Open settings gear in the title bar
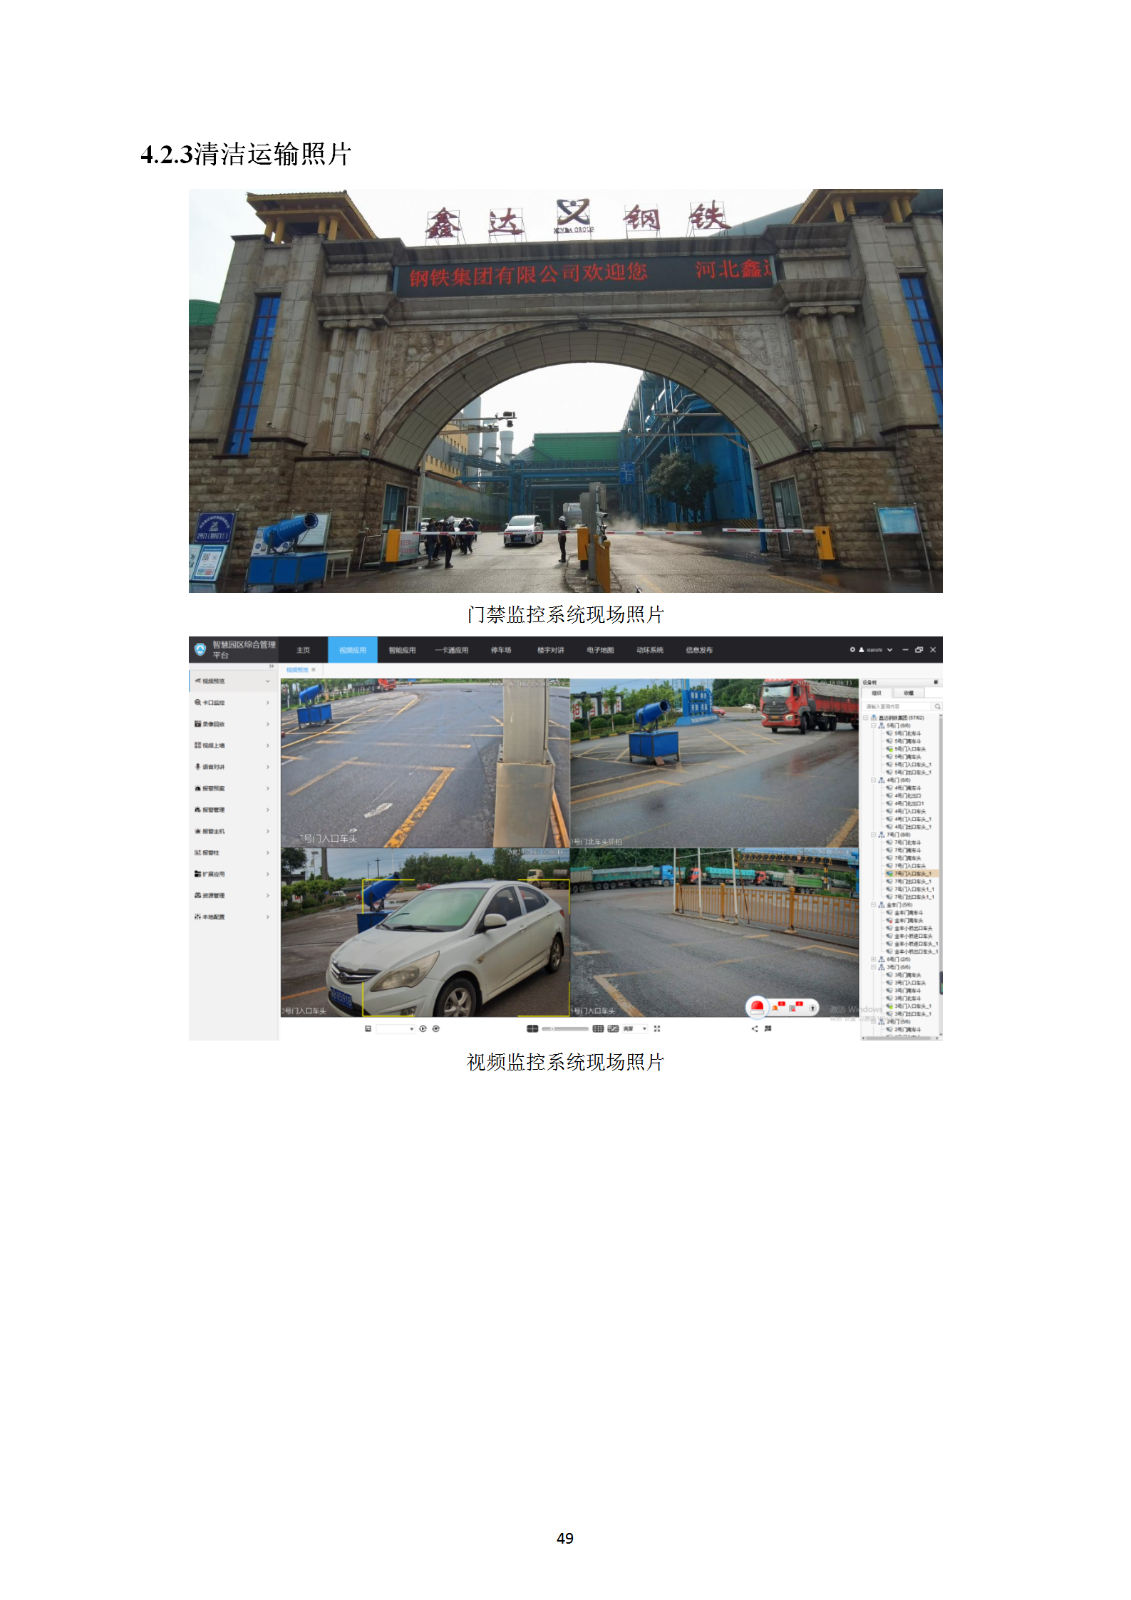The image size is (1131, 1600). pos(853,649)
